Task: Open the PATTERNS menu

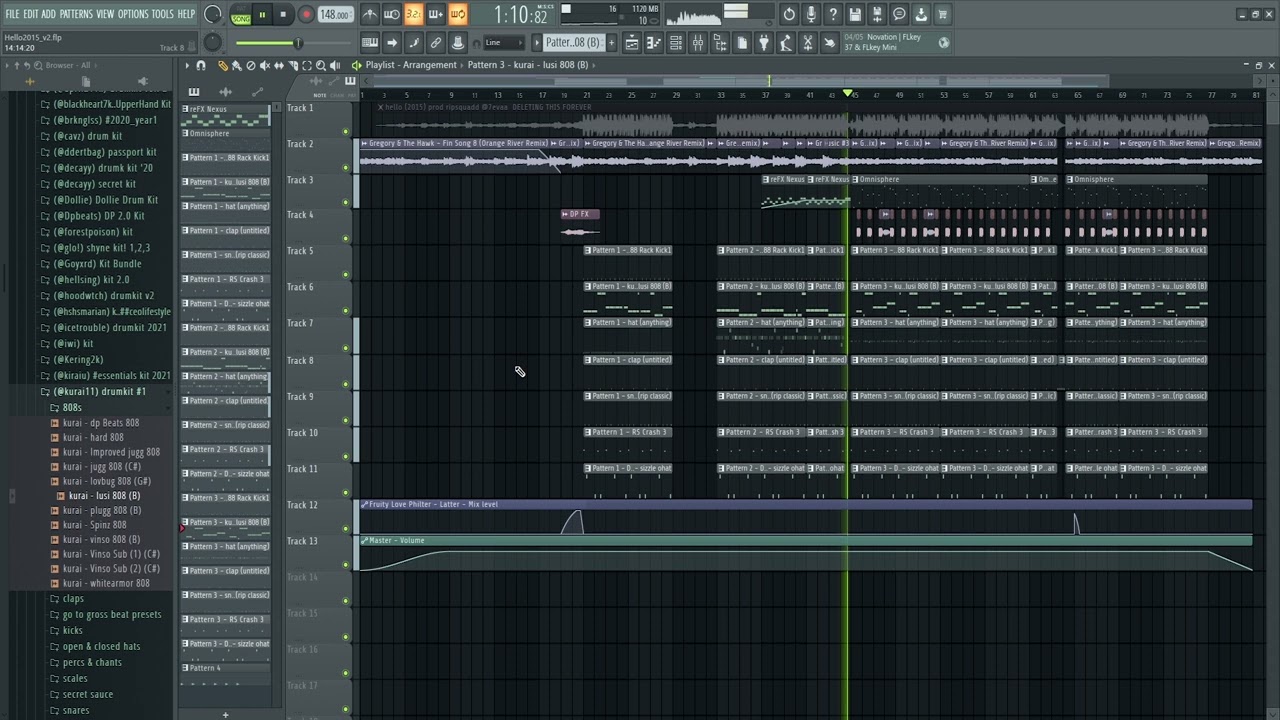Action: pos(76,14)
